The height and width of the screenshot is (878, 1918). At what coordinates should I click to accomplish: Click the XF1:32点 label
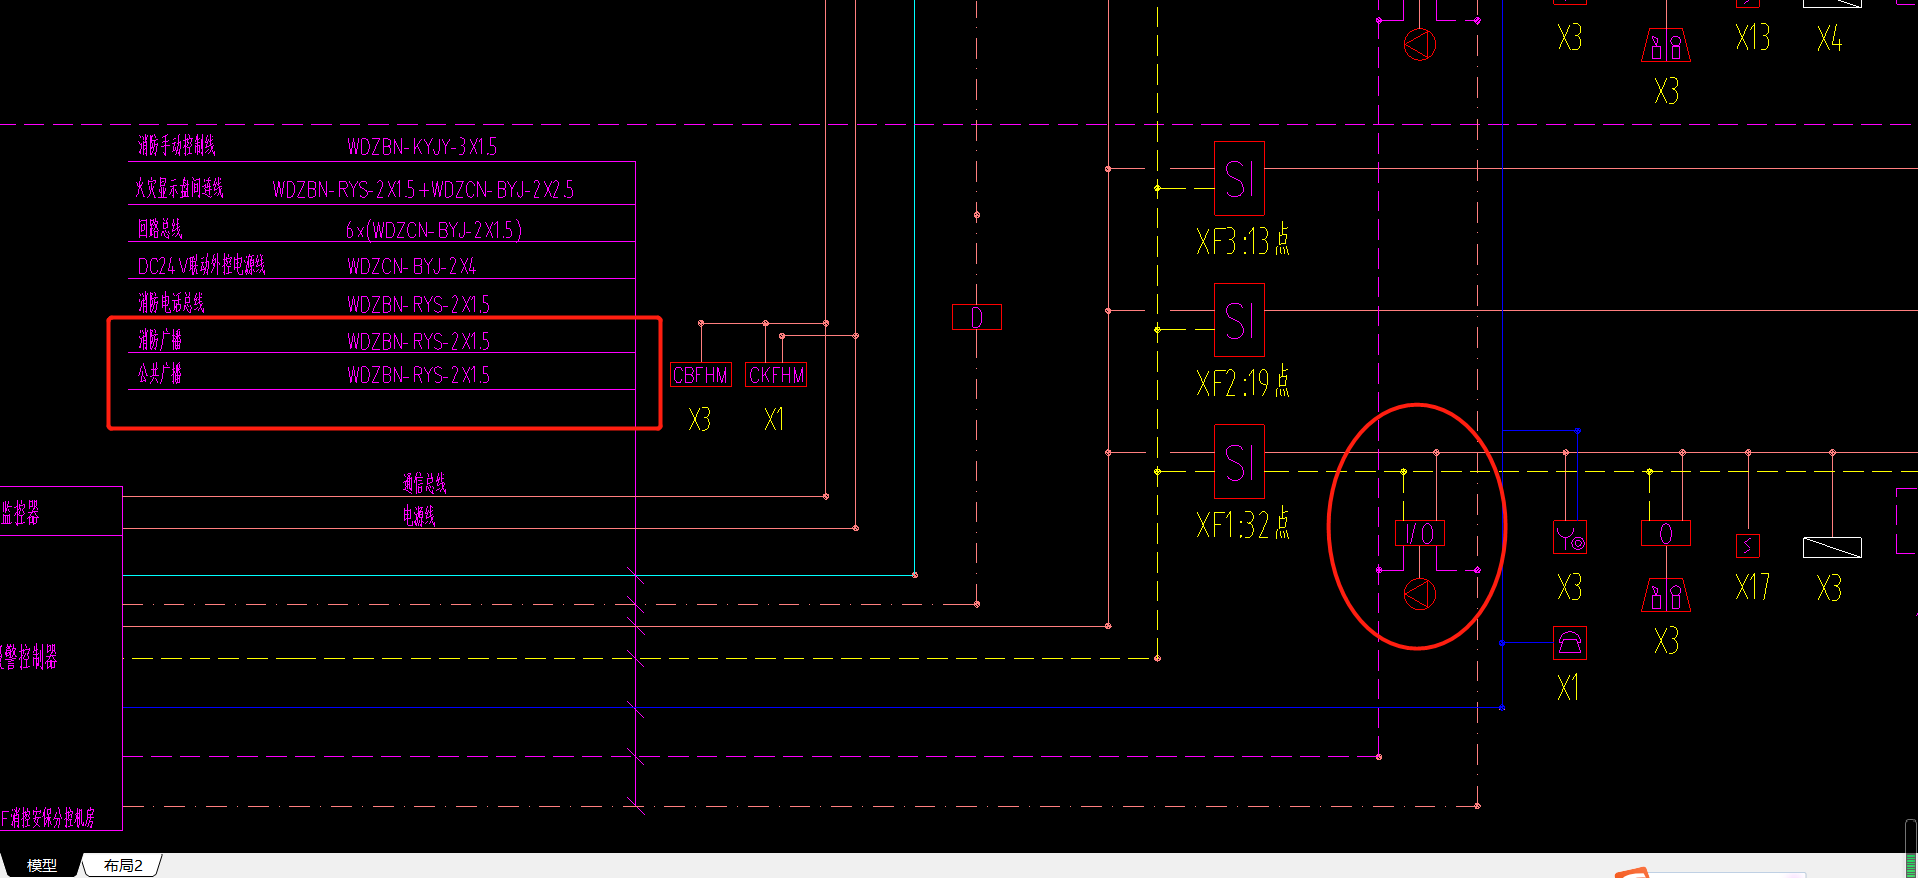coord(1243,524)
